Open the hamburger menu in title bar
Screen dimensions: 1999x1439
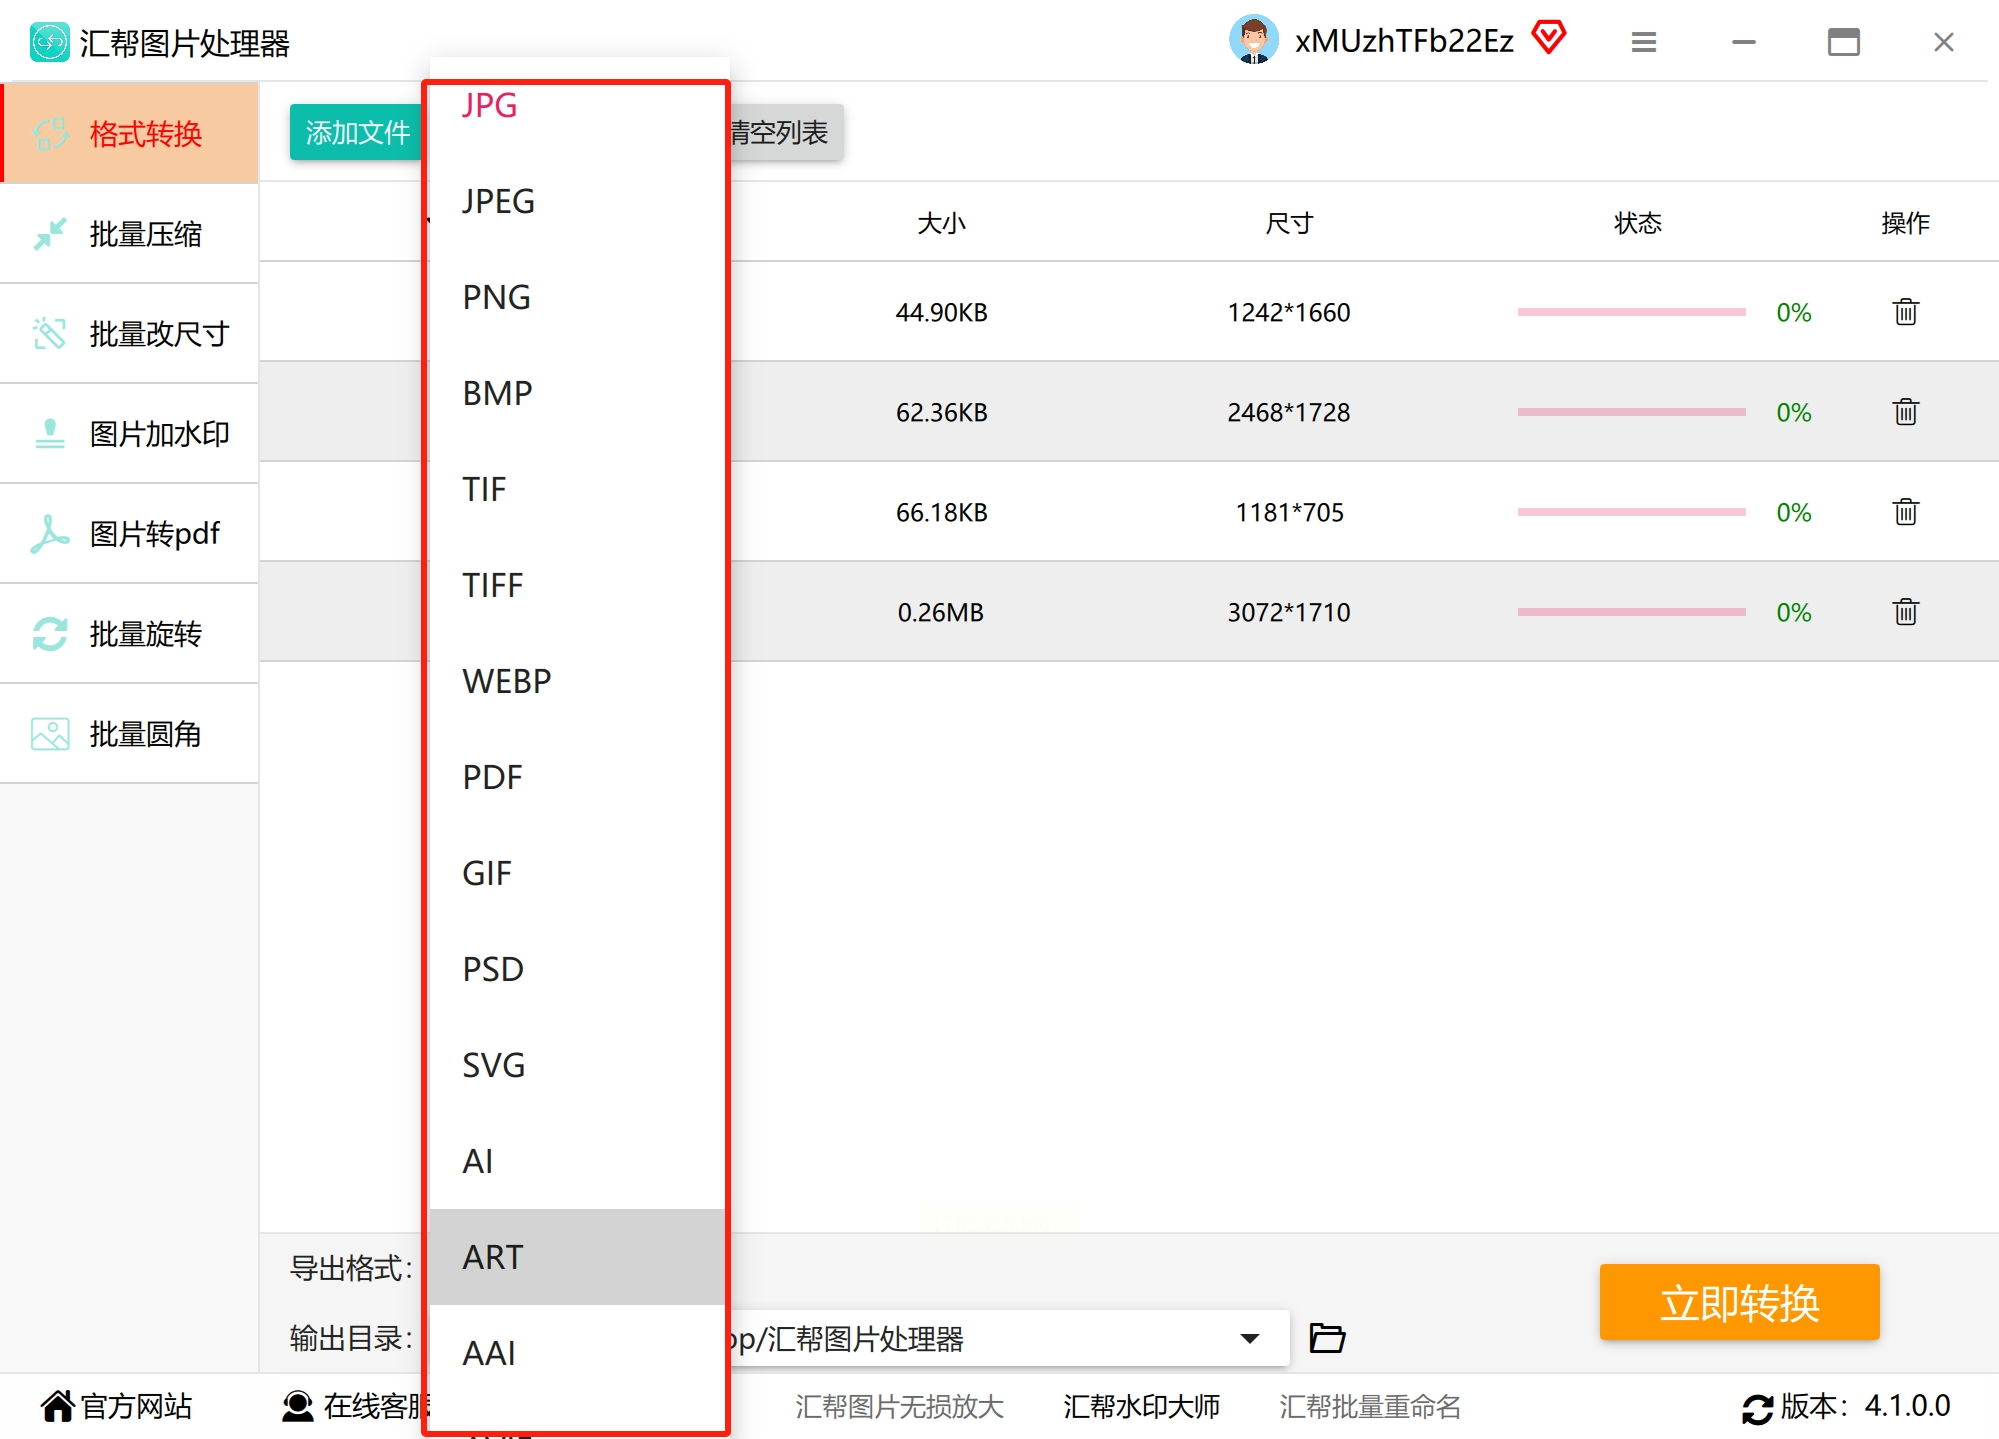point(1643,42)
